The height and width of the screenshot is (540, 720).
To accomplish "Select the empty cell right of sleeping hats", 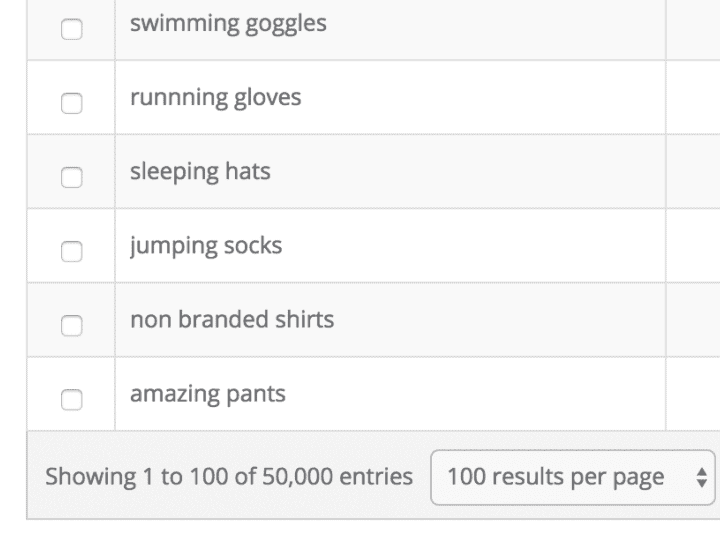I will [x=692, y=171].
